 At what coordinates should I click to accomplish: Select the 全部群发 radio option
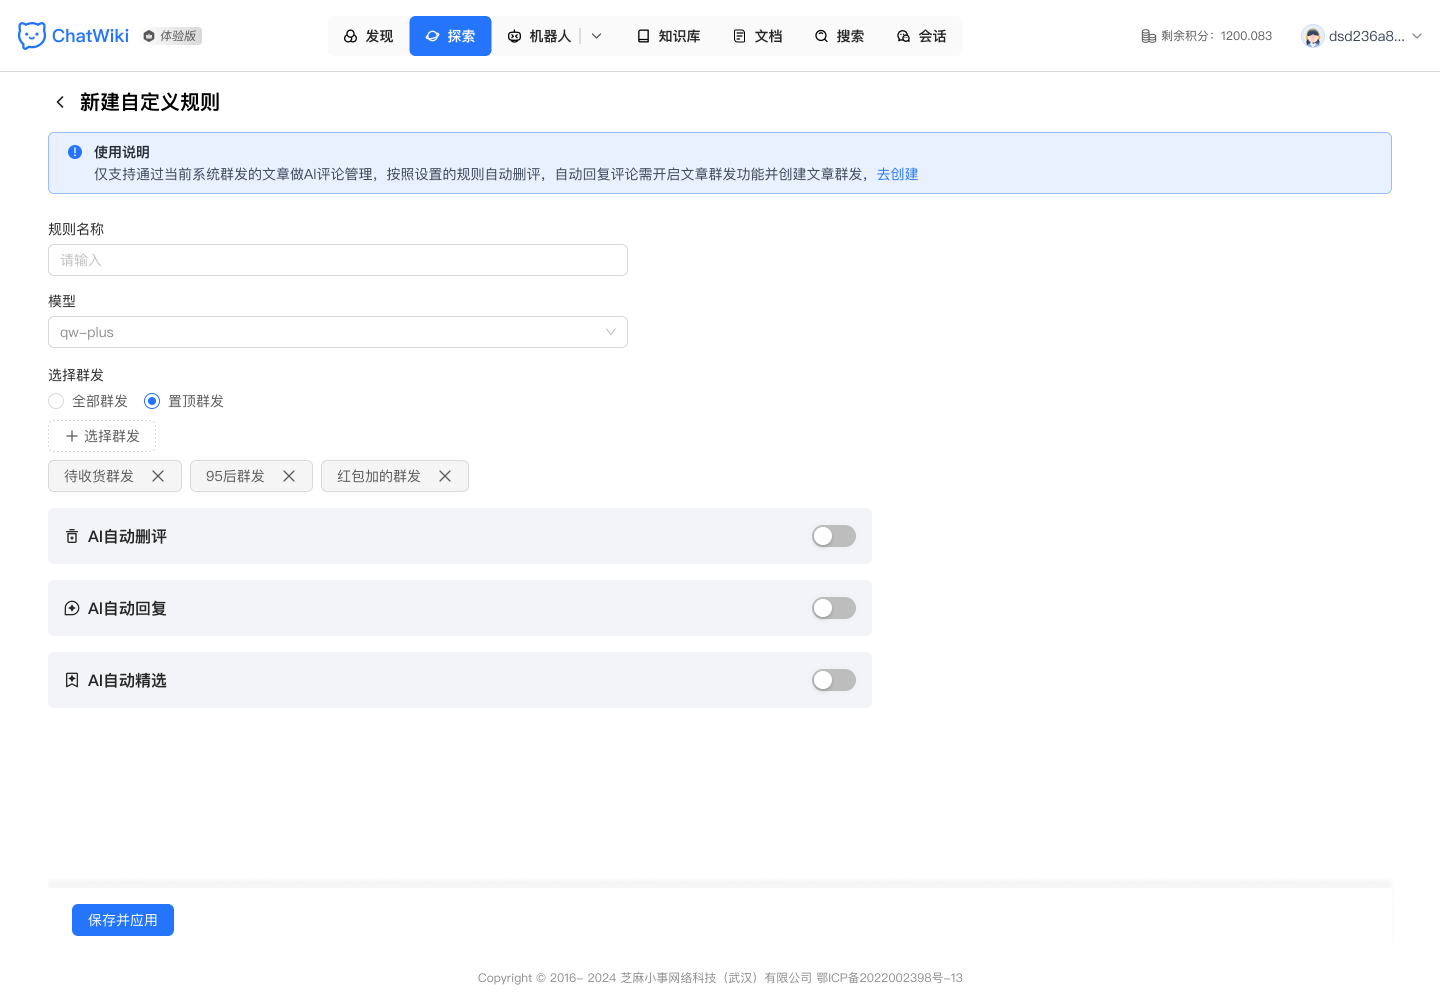pos(56,401)
